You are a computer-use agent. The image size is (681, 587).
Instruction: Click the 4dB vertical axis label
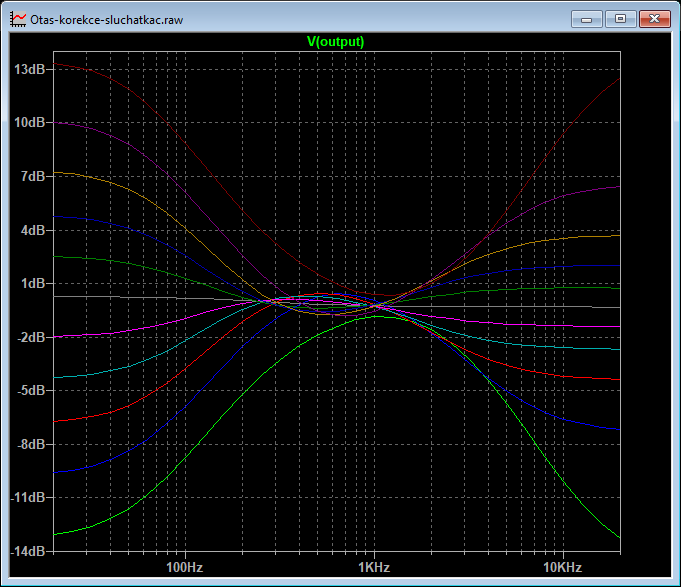[x=33, y=230]
